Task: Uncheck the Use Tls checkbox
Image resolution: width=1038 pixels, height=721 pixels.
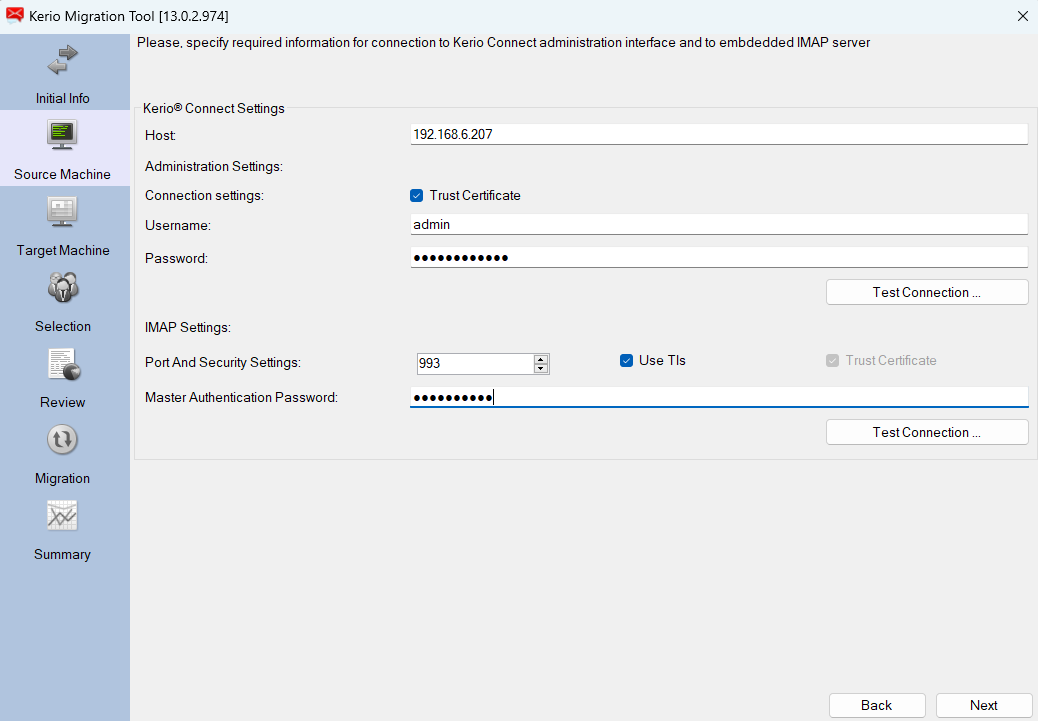Action: [x=626, y=361]
